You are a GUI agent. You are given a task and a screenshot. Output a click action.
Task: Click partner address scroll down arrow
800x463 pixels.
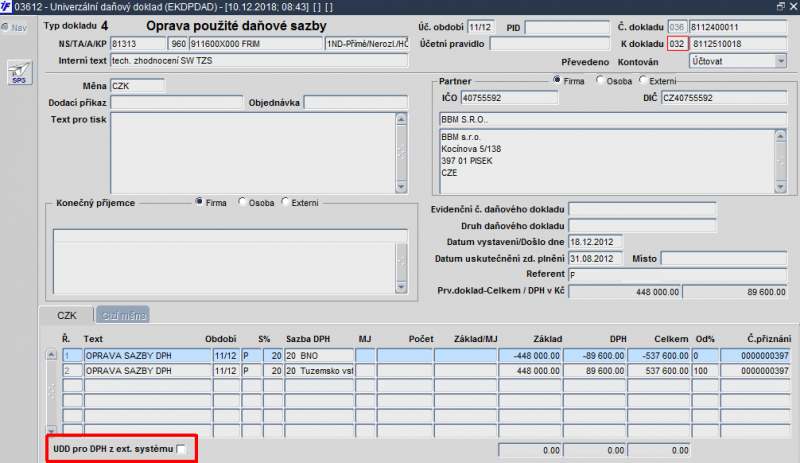coord(780,187)
